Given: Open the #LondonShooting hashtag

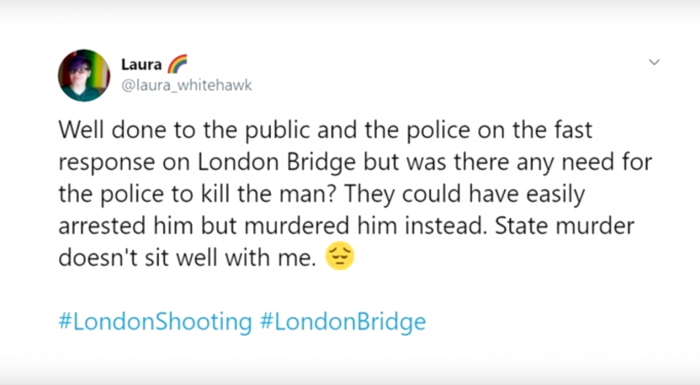Looking at the screenshot, I should (155, 322).
